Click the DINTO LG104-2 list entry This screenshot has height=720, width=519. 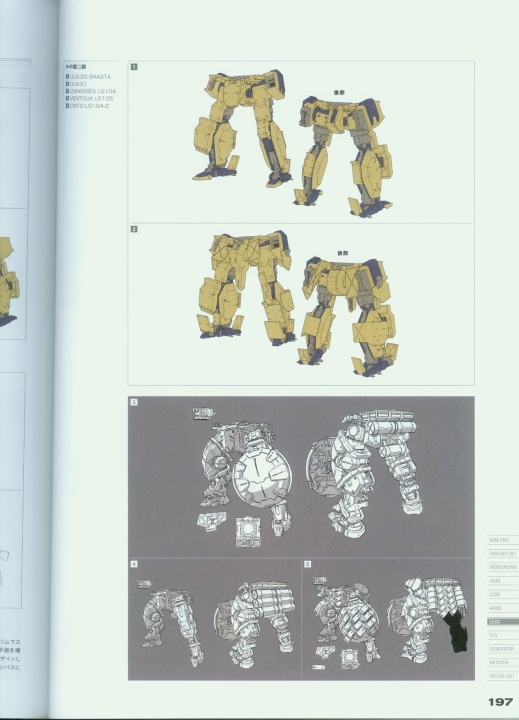click(87, 106)
